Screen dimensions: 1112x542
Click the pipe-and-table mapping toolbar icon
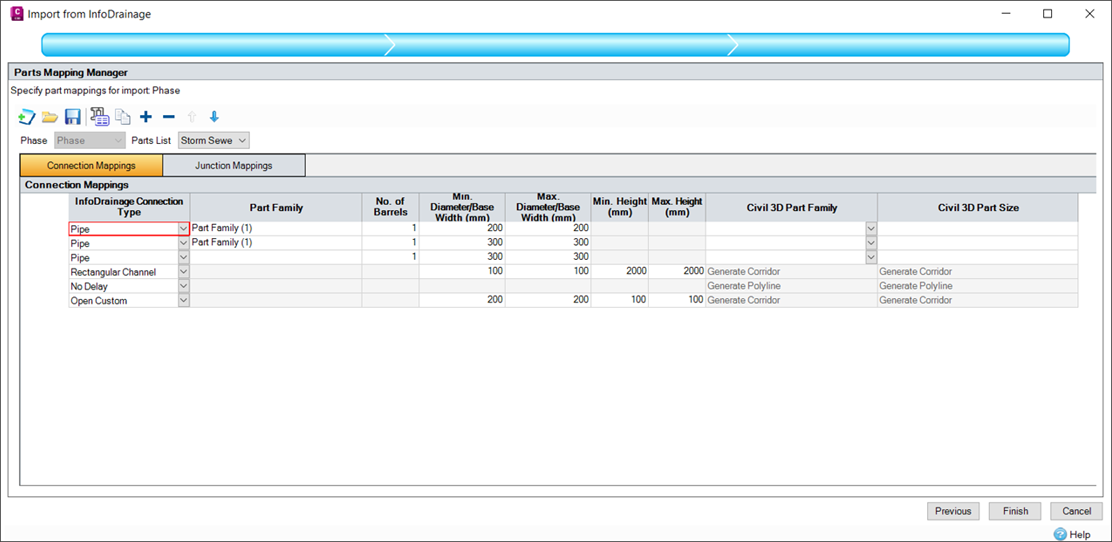point(99,117)
